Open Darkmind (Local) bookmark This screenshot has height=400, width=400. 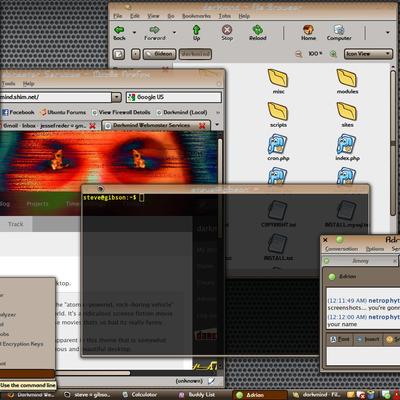[182, 112]
